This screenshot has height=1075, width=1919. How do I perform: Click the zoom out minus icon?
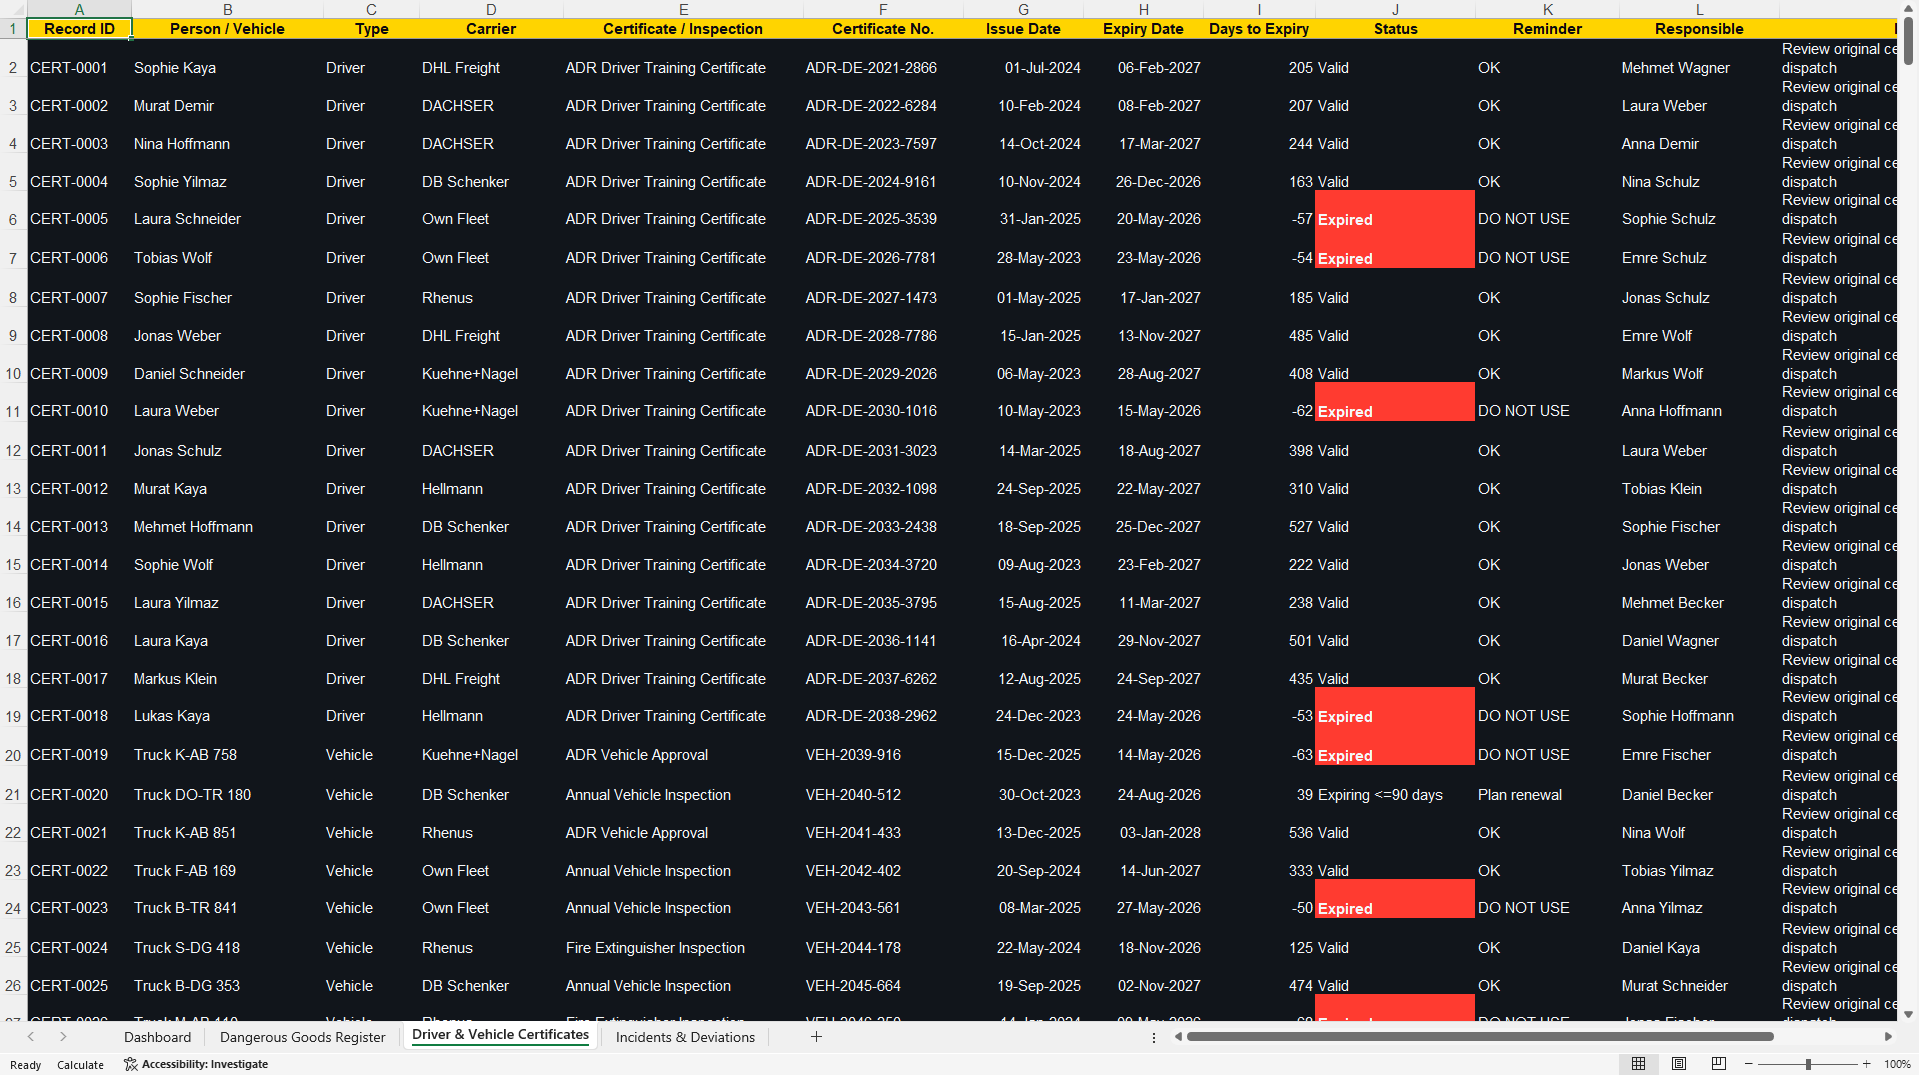[1748, 1064]
